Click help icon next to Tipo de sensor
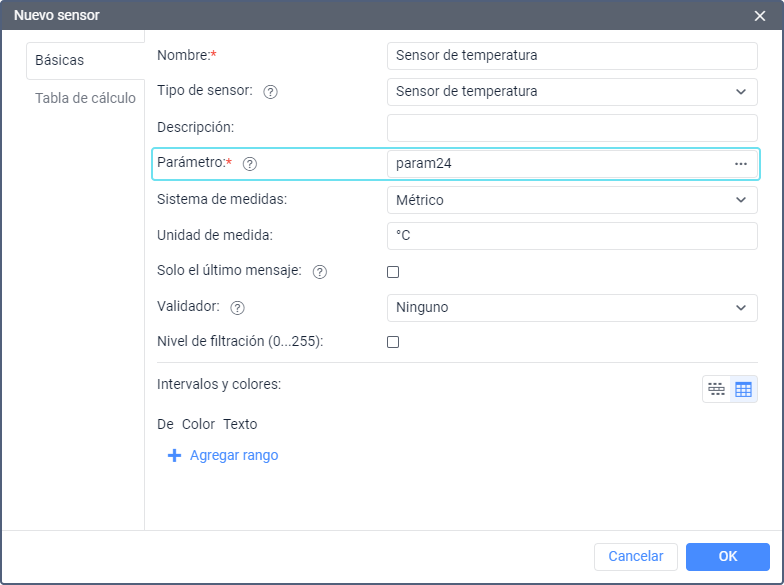 [270, 92]
